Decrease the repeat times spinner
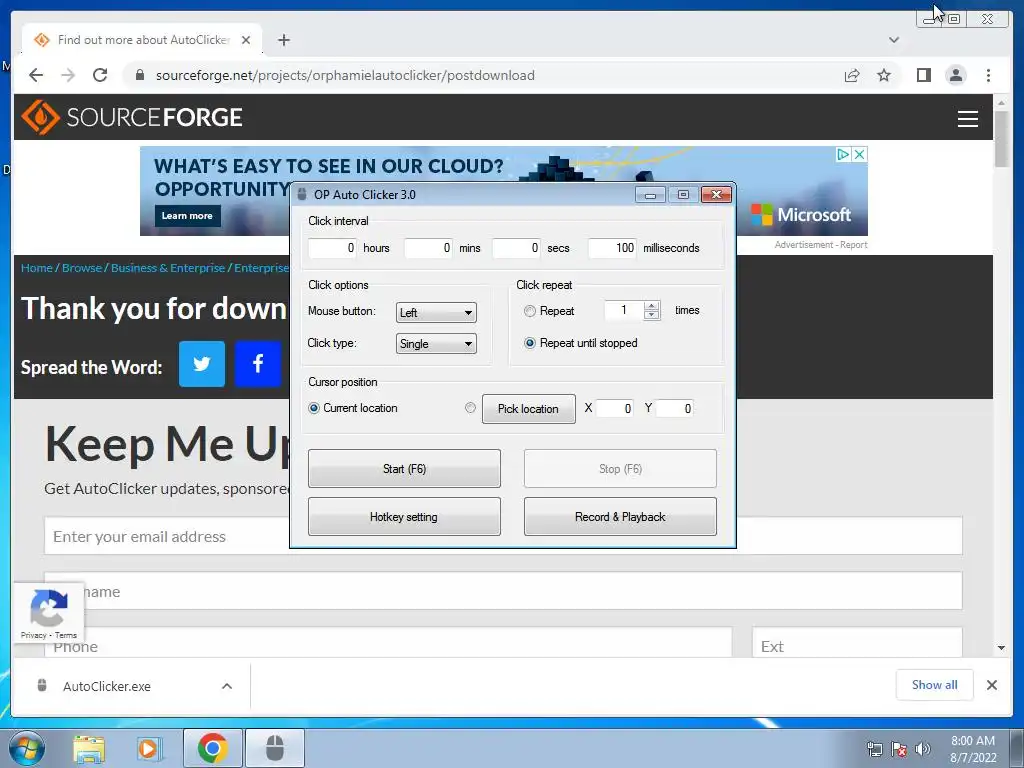Screen dimensions: 1024x768 pos(651,315)
